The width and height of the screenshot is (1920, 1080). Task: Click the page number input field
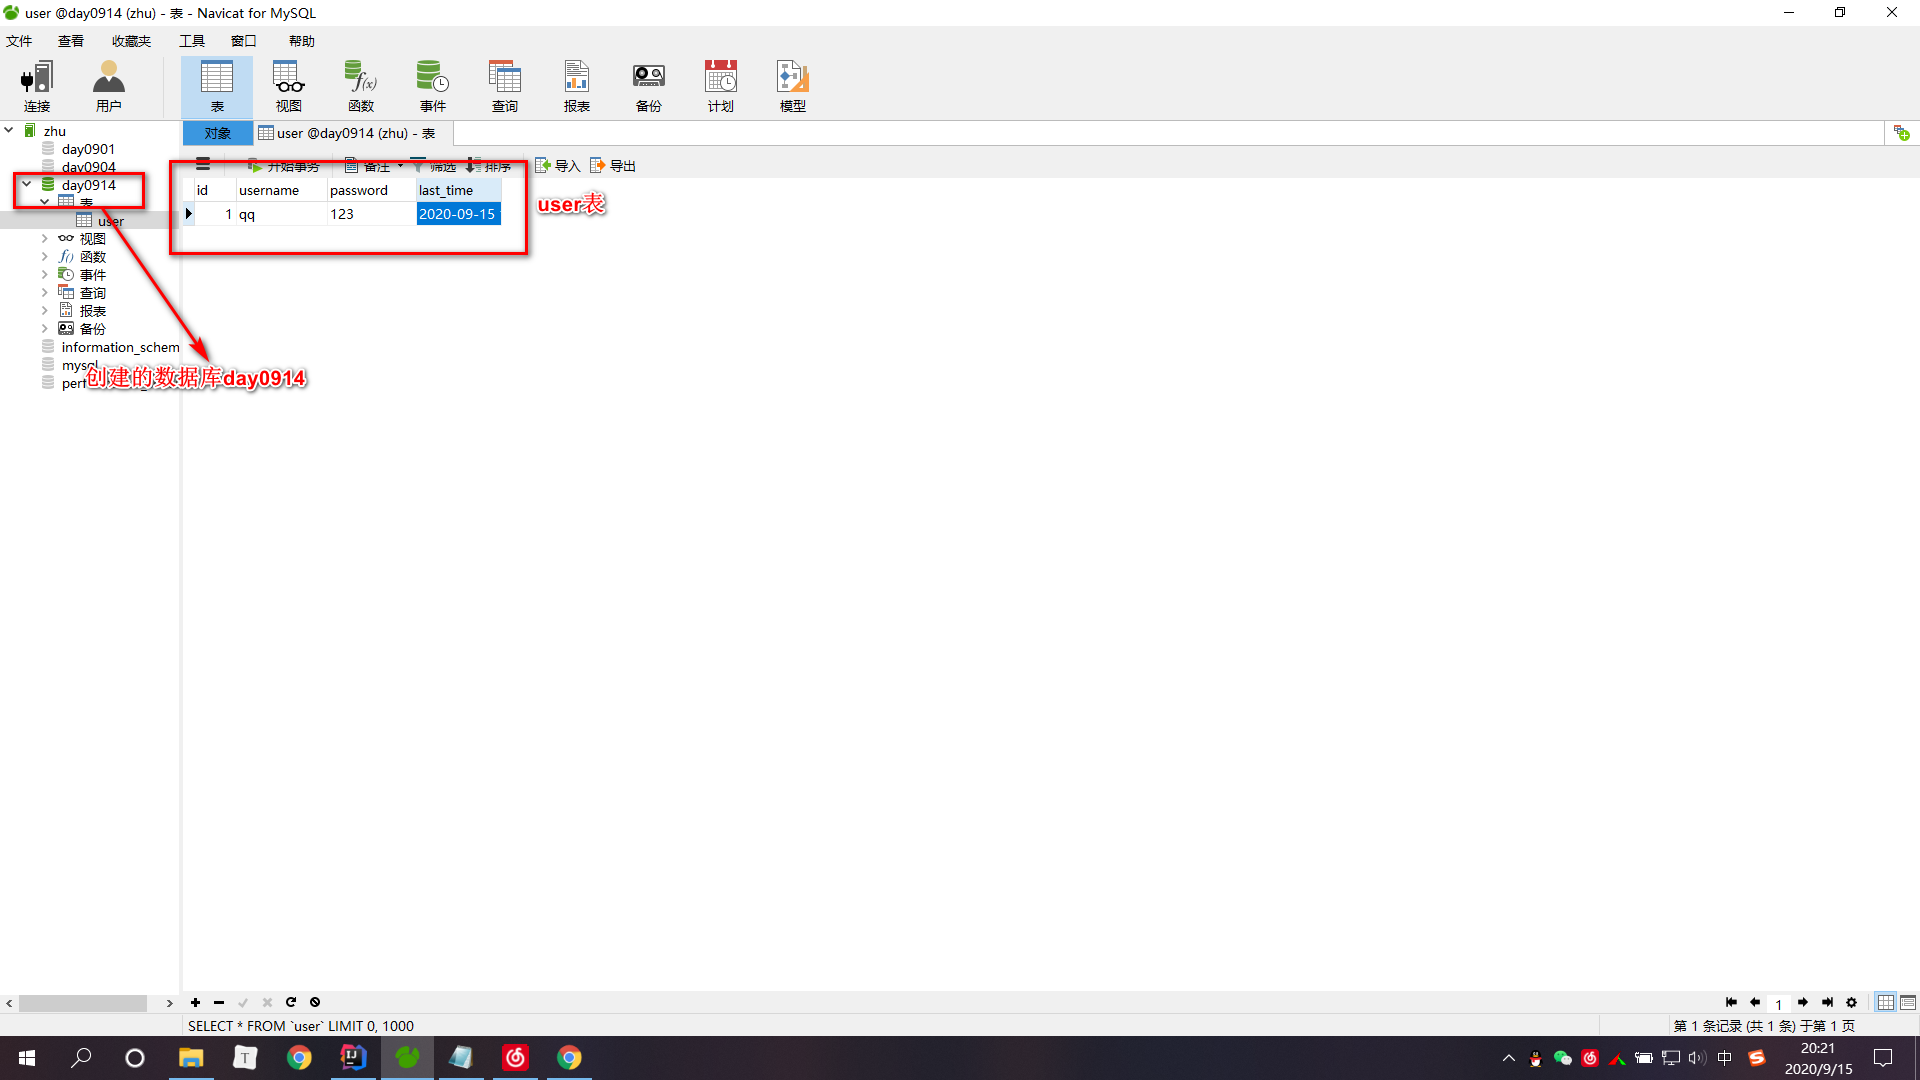pyautogui.click(x=1779, y=1003)
